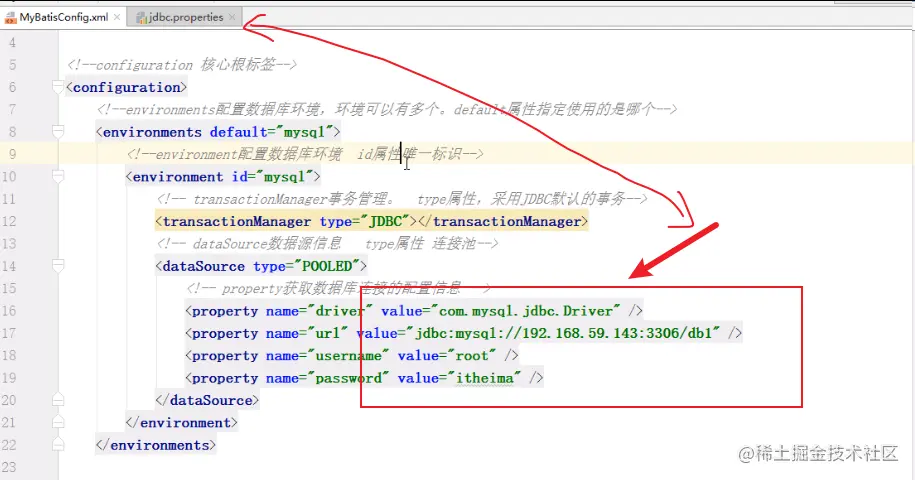This screenshot has height=480, width=915.
Task: Switch to the MyBatisConfig.xml tab
Action: [64, 17]
